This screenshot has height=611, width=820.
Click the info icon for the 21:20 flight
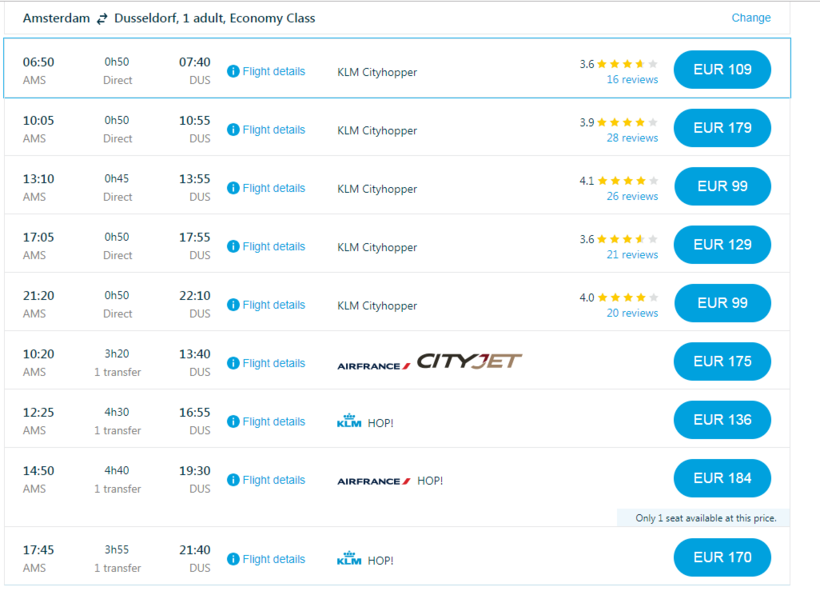233,305
